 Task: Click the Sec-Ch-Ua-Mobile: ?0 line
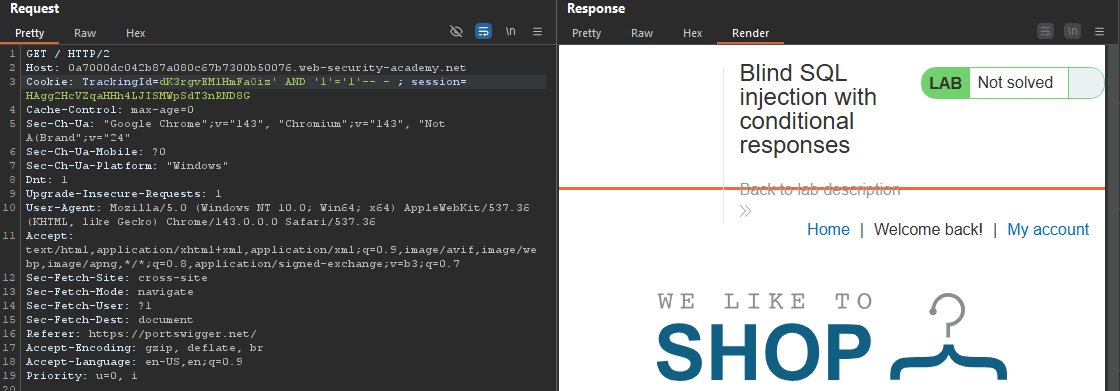(x=96, y=152)
